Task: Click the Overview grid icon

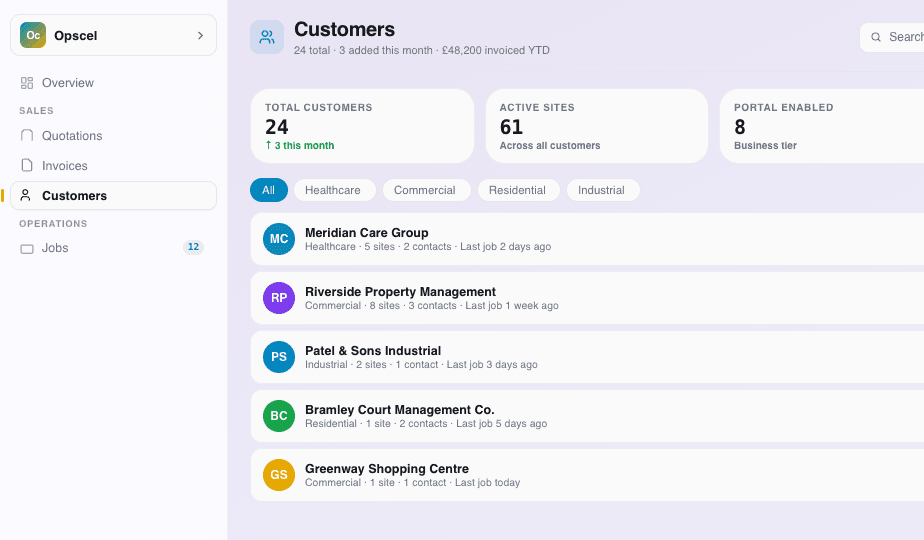Action: pos(27,83)
